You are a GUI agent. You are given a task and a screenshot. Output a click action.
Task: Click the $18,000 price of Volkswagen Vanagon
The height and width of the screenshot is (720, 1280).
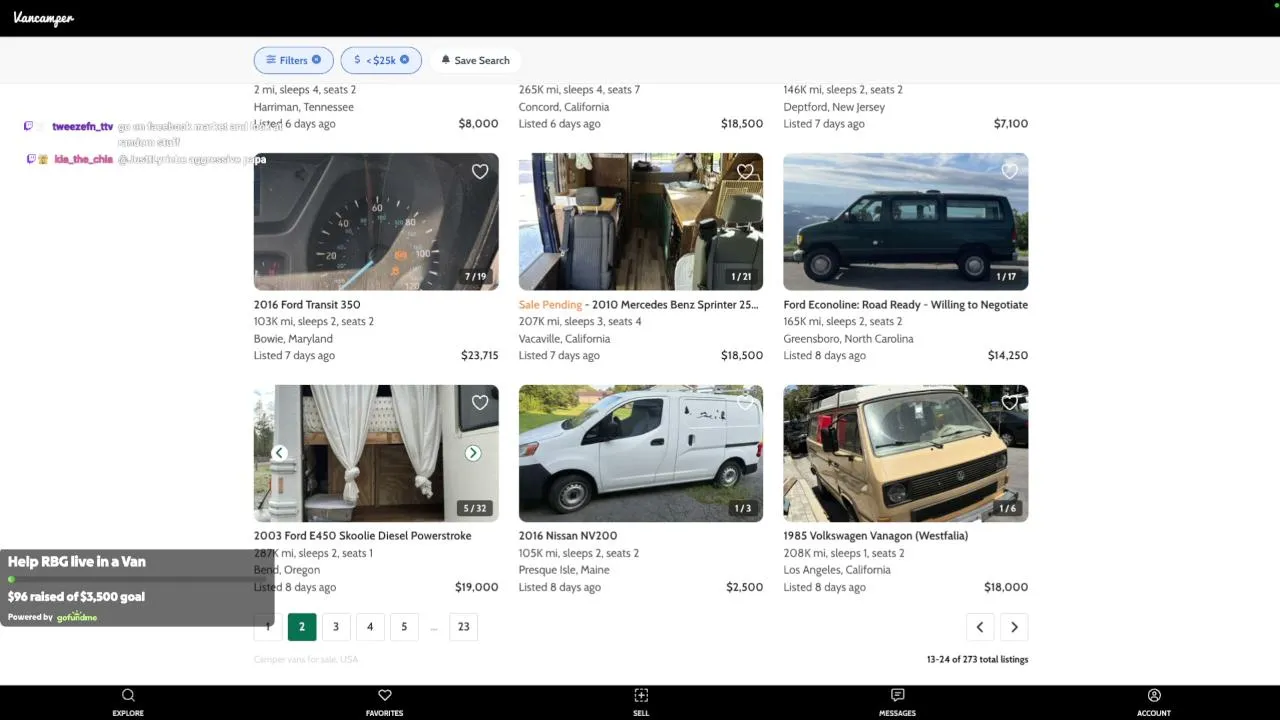coord(1006,588)
